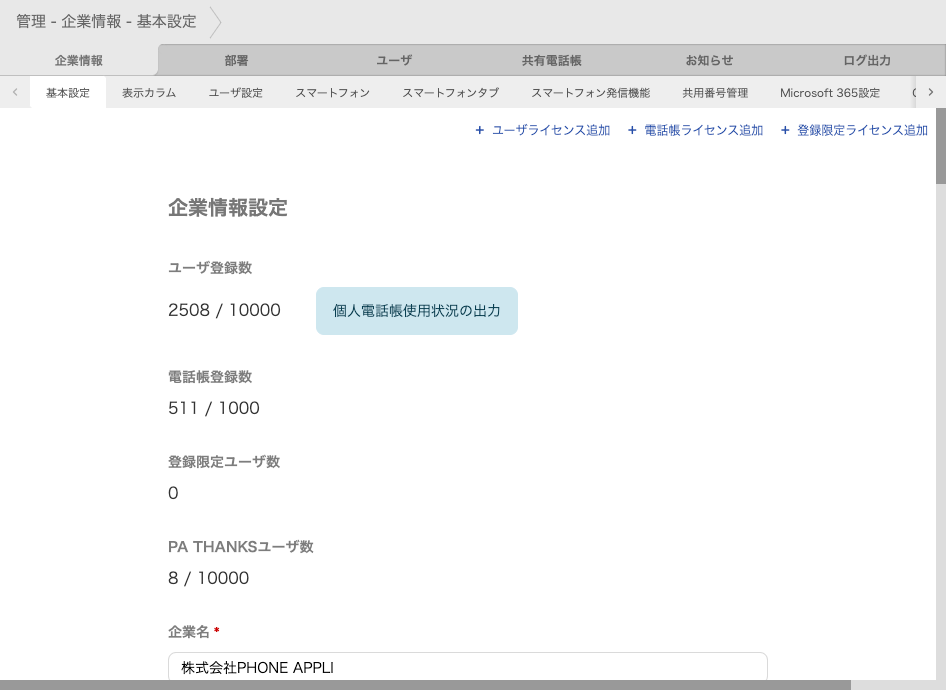Select the 企業情報 tab
The image size is (947, 690).
[x=78, y=60]
